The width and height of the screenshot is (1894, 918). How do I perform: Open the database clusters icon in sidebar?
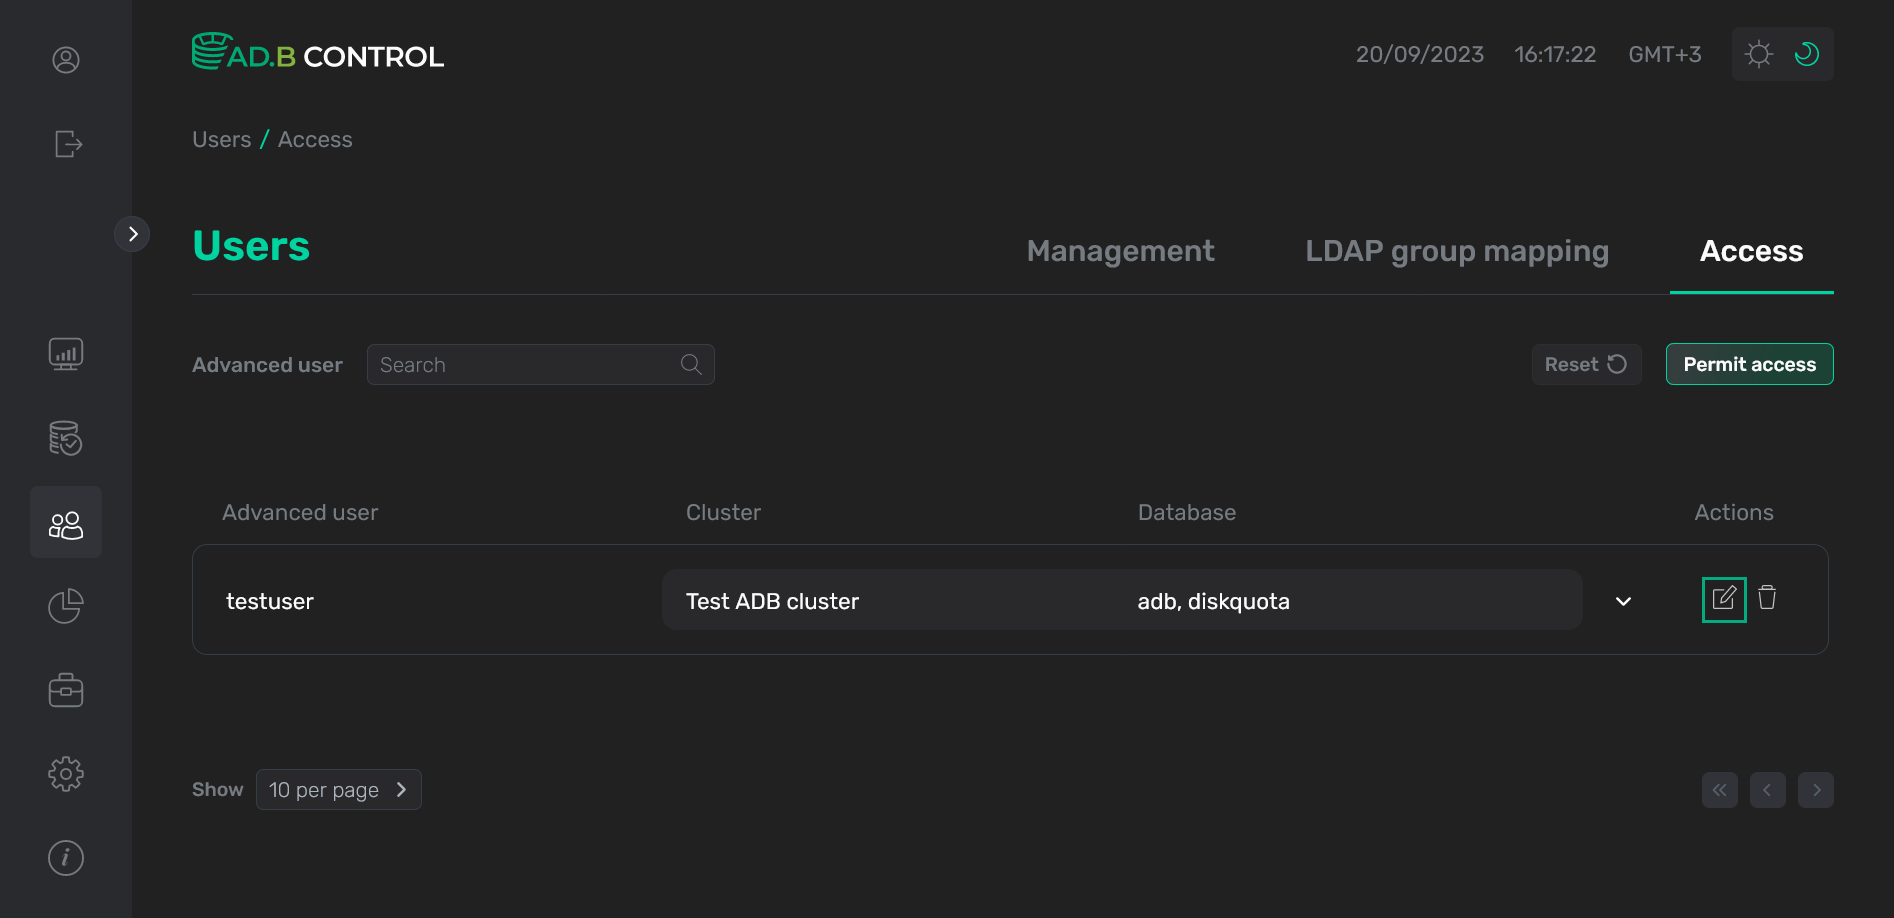[x=65, y=438]
